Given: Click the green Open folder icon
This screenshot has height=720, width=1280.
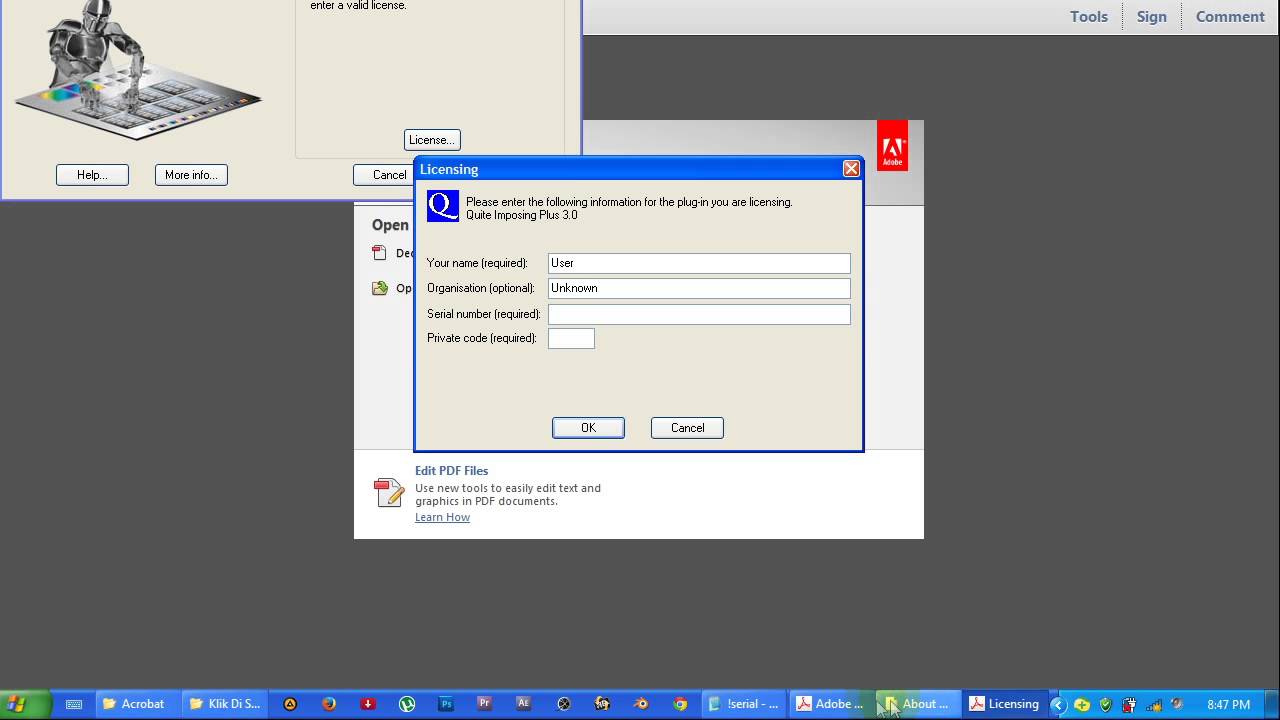Looking at the screenshot, I should [380, 288].
